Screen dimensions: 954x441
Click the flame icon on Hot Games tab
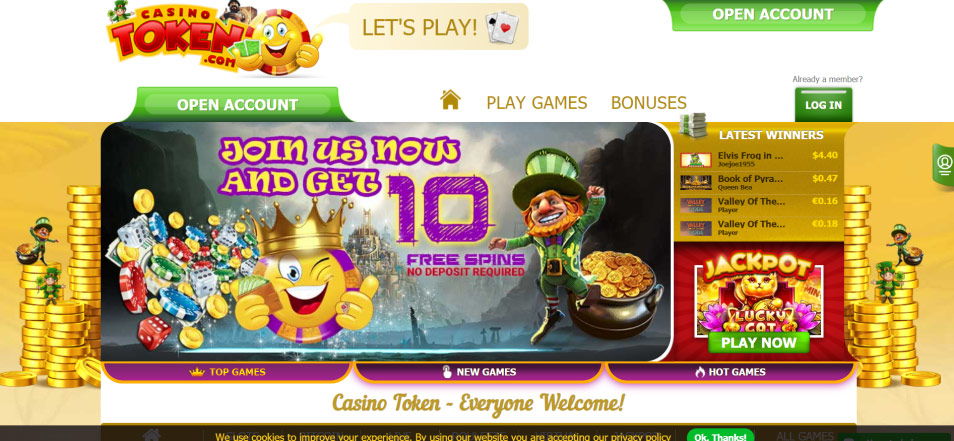pyautogui.click(x=700, y=372)
